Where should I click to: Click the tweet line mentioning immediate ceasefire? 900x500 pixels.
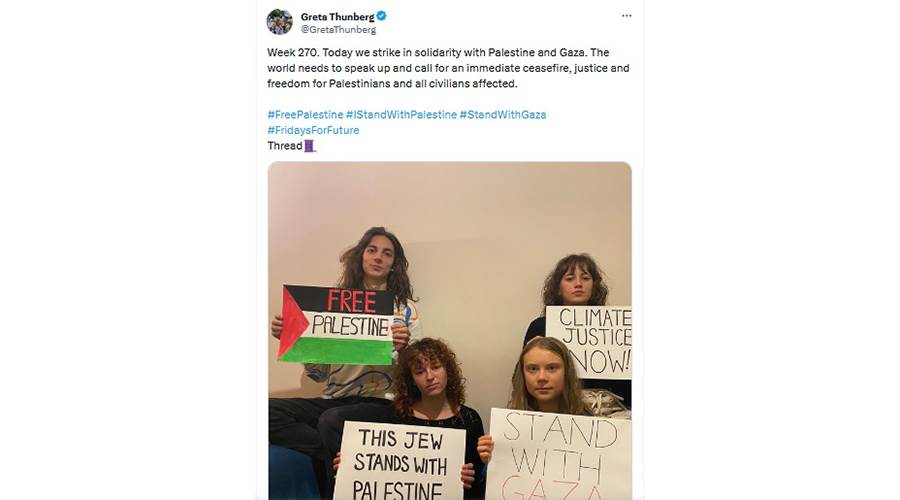tap(448, 68)
